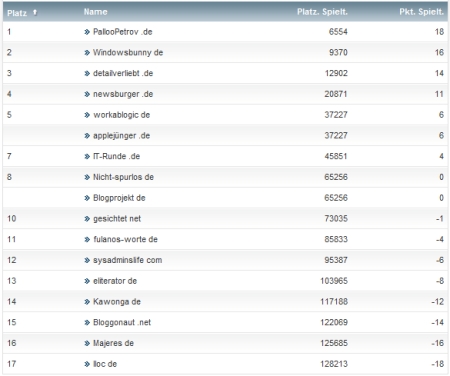Select the rank value 45851
The width and height of the screenshot is (450, 376).
[336, 156]
